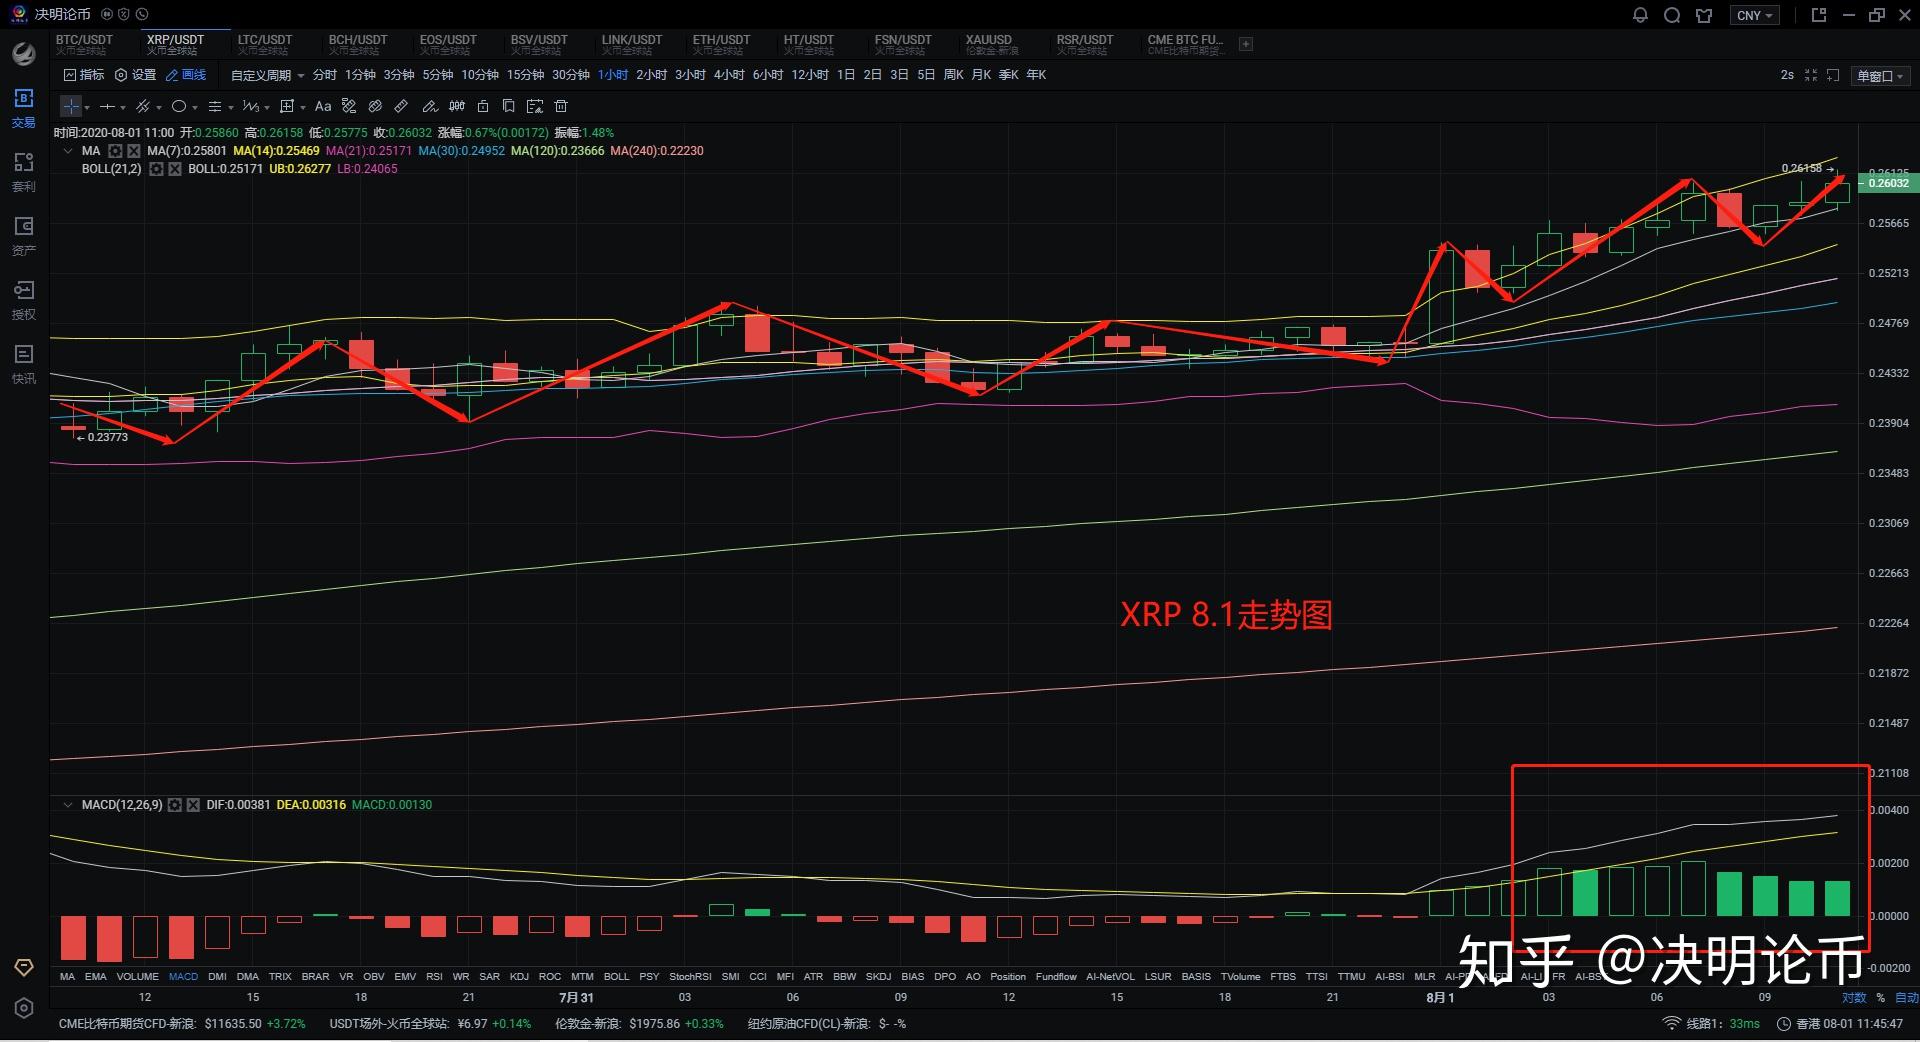Select the 1日 (daily) timeframe
This screenshot has width=1920, height=1042.
(845, 74)
